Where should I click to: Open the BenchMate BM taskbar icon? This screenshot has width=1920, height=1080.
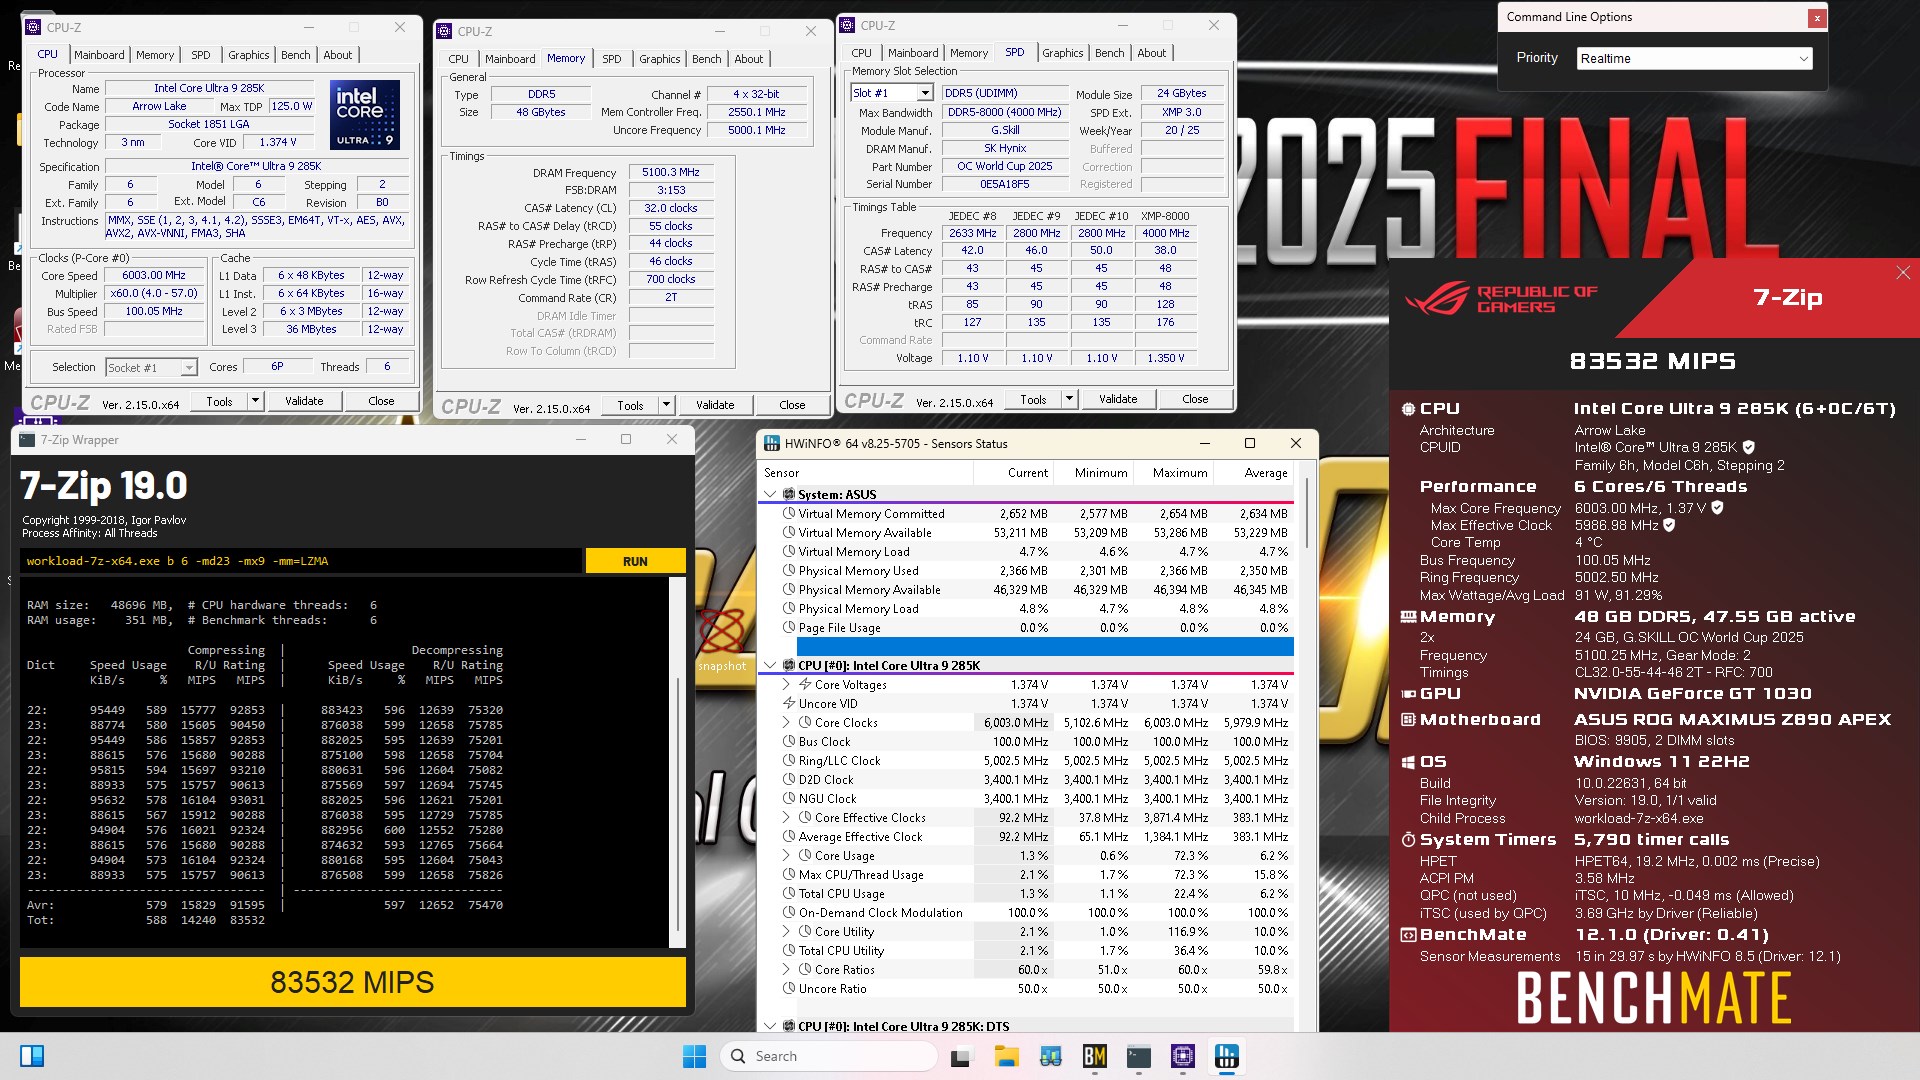[1094, 1056]
